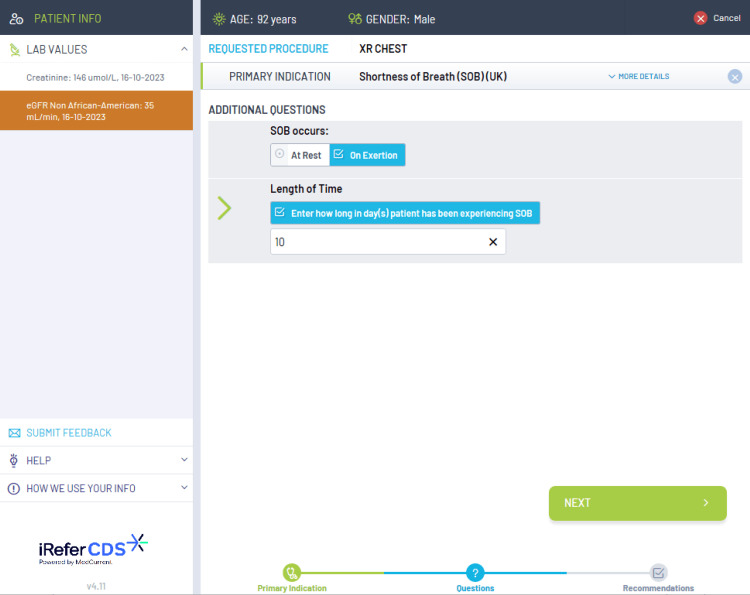Click the Age sun icon in header

(x=219, y=19)
